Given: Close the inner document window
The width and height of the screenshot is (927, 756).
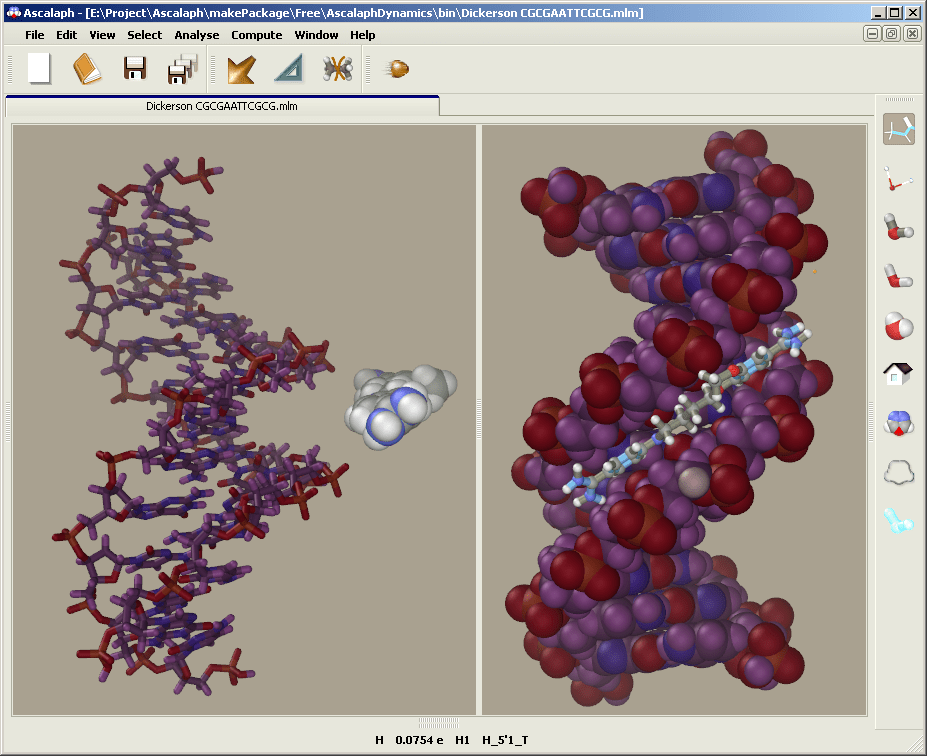Looking at the screenshot, I should 912,34.
